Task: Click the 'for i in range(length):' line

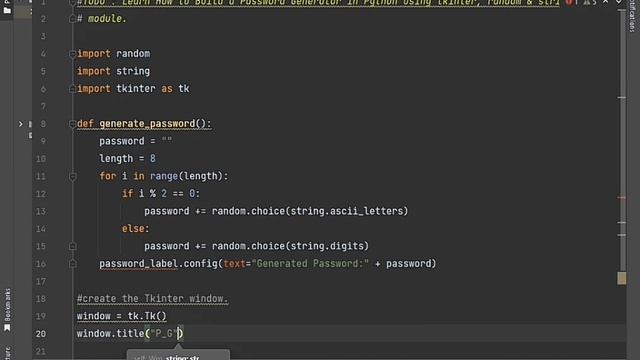Action: pyautogui.click(x=164, y=176)
